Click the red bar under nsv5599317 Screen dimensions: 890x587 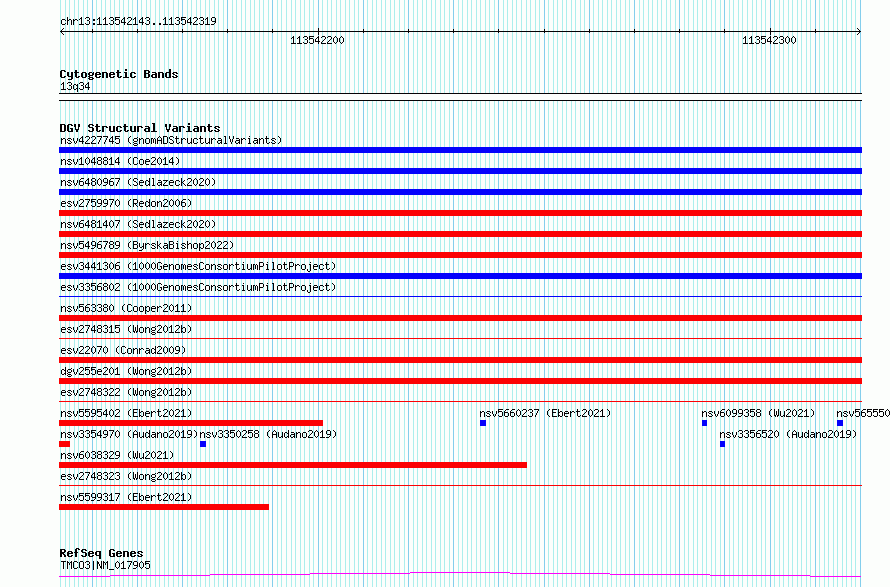(164, 507)
